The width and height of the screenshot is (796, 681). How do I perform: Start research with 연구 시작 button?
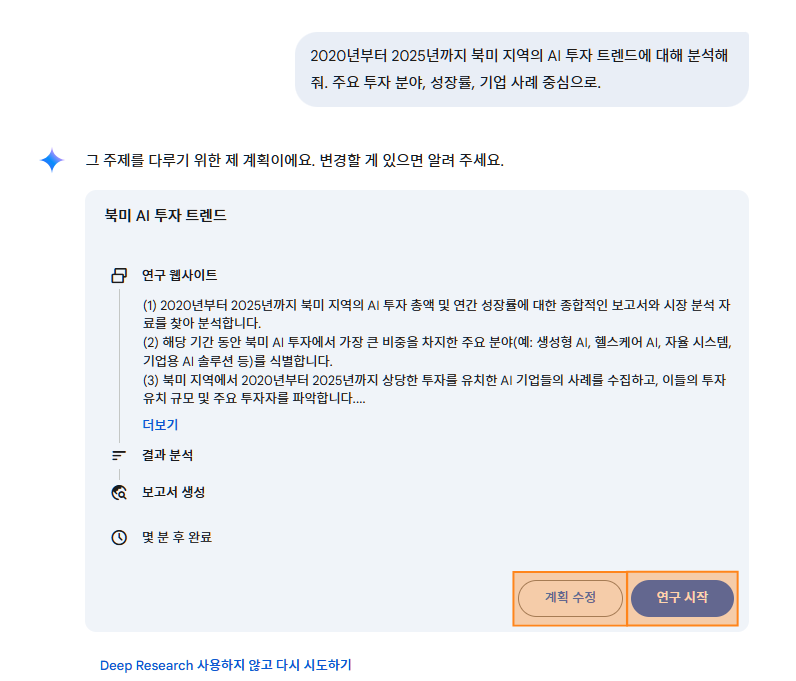point(682,598)
